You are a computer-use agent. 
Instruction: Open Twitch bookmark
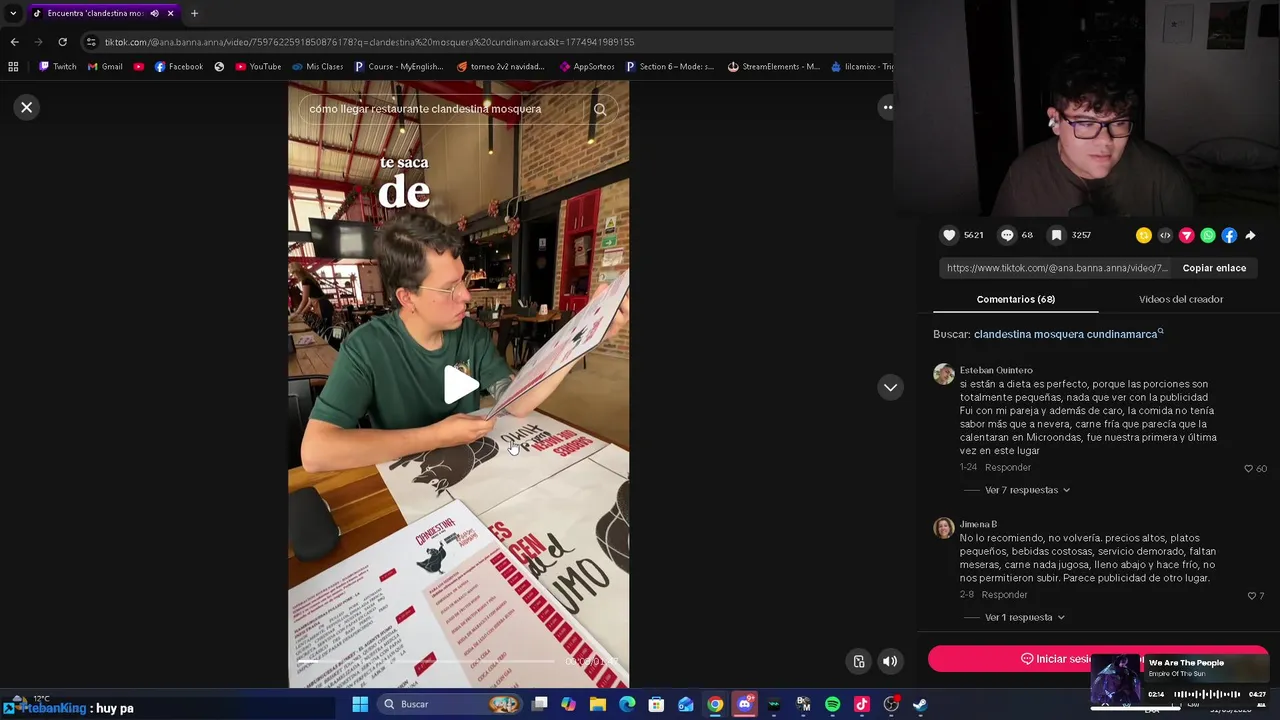point(57,67)
